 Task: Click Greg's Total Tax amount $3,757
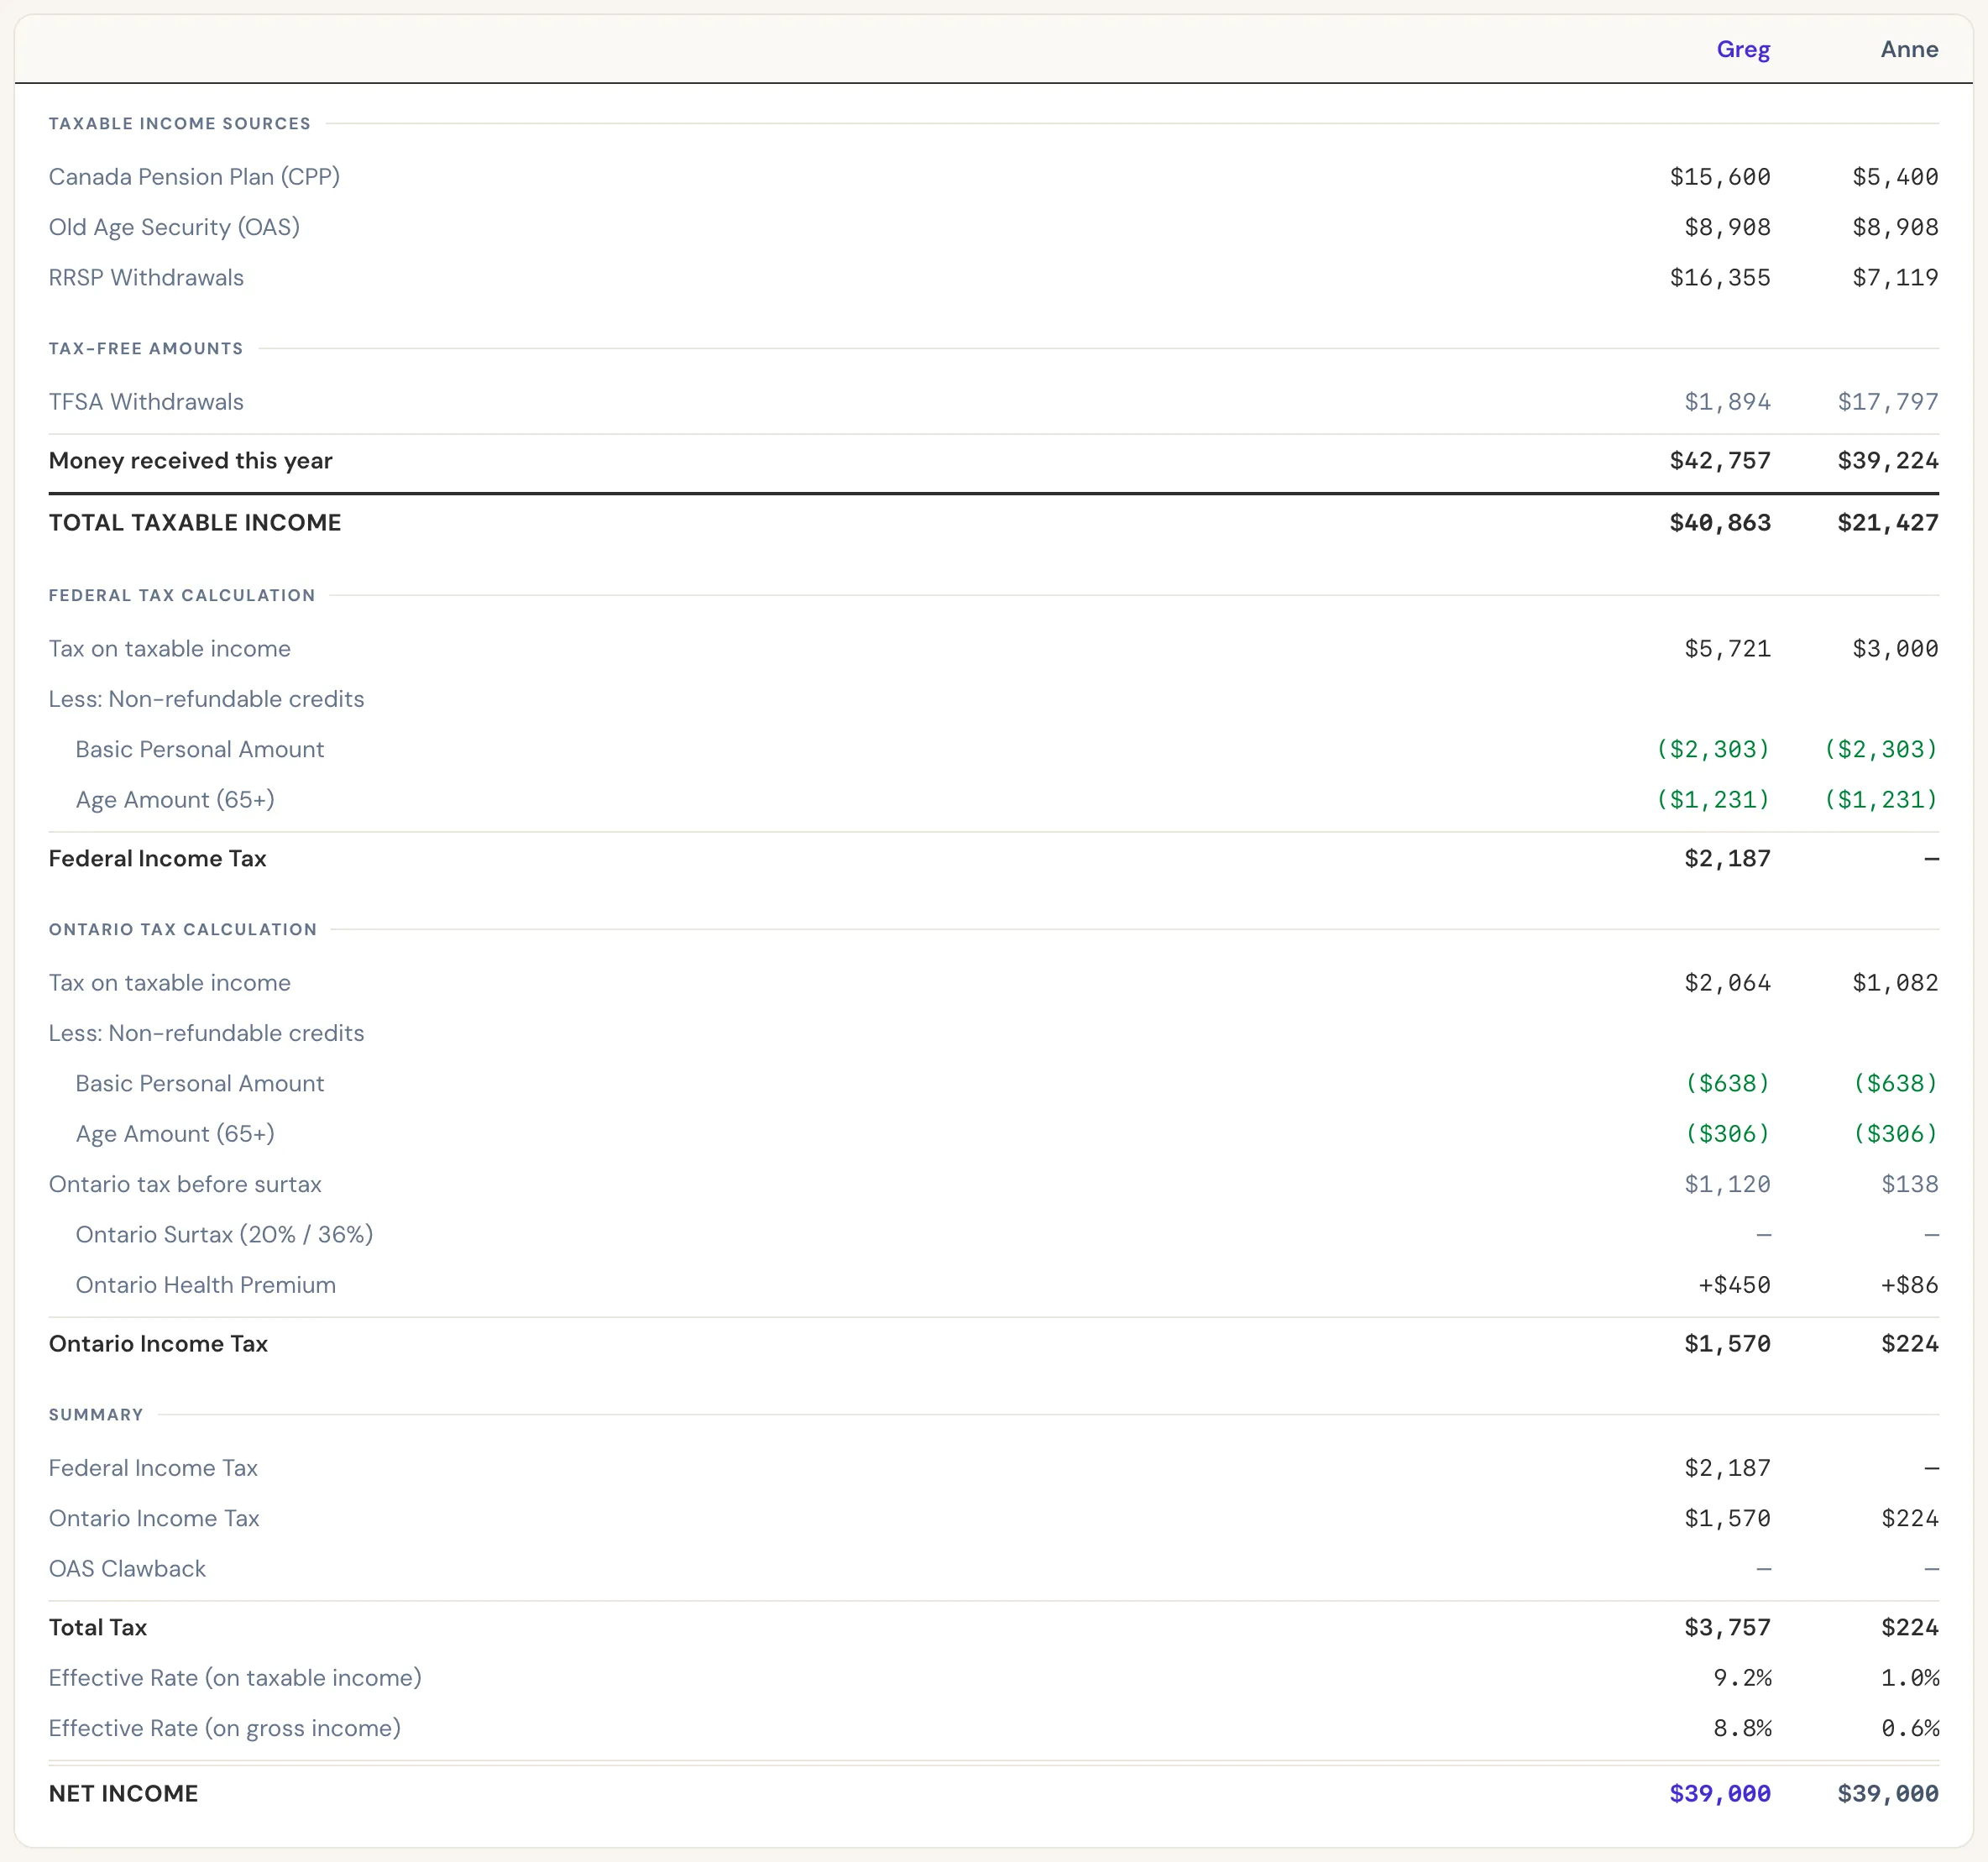tap(1727, 1628)
